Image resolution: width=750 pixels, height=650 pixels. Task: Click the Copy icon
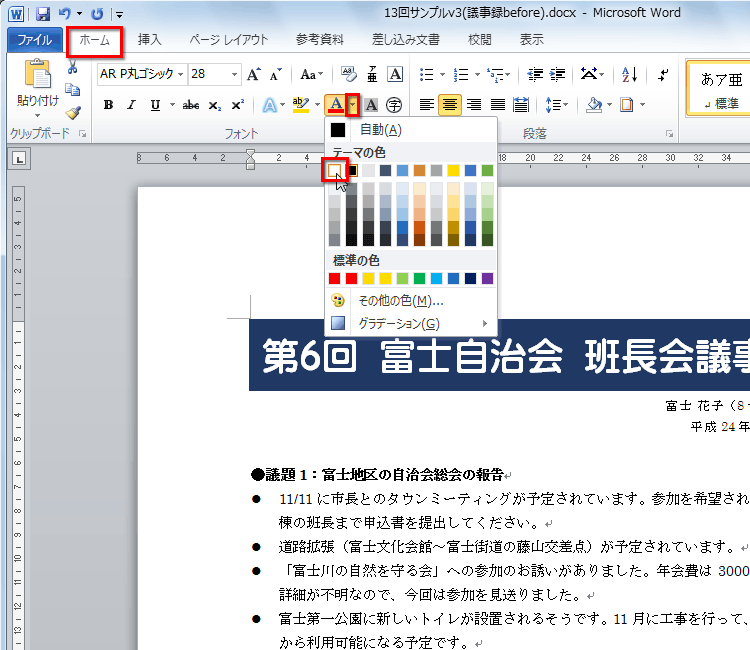[72, 90]
